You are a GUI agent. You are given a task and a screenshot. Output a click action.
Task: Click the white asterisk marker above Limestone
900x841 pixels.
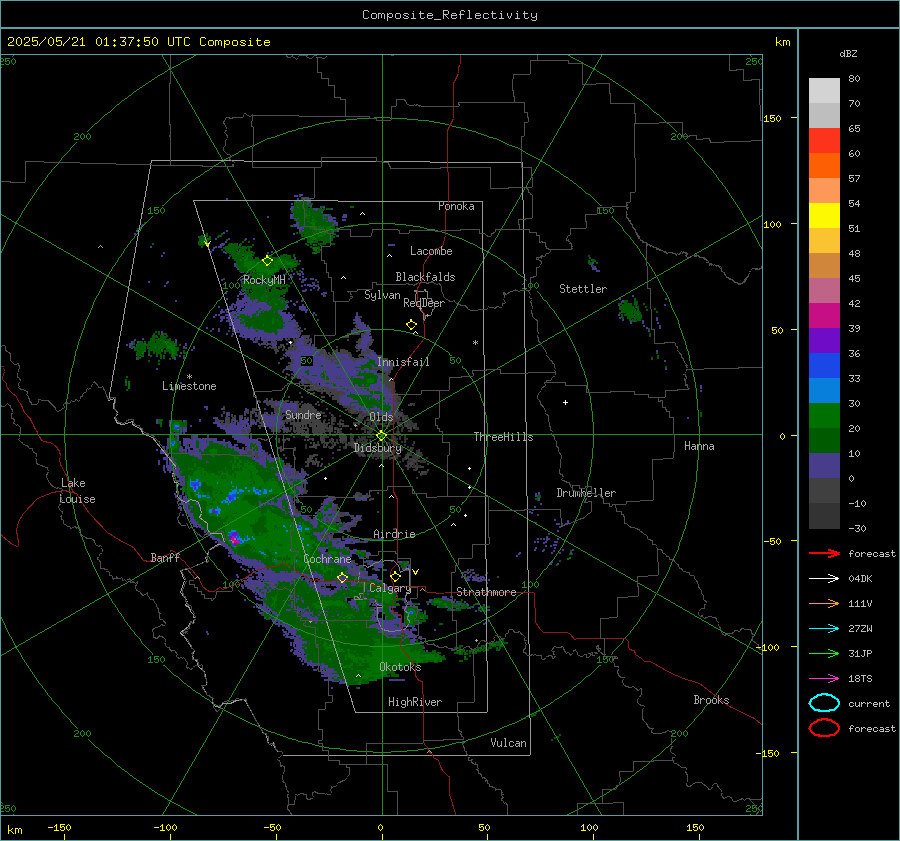[190, 377]
